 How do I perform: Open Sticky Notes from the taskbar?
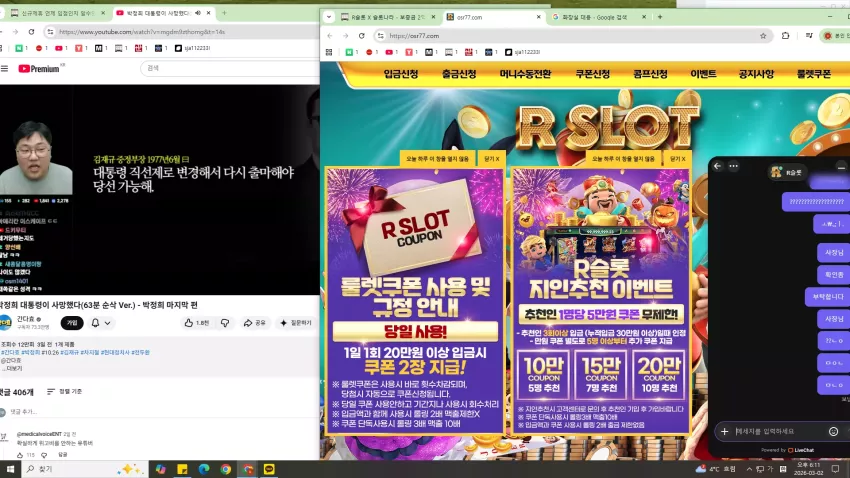click(x=182, y=469)
